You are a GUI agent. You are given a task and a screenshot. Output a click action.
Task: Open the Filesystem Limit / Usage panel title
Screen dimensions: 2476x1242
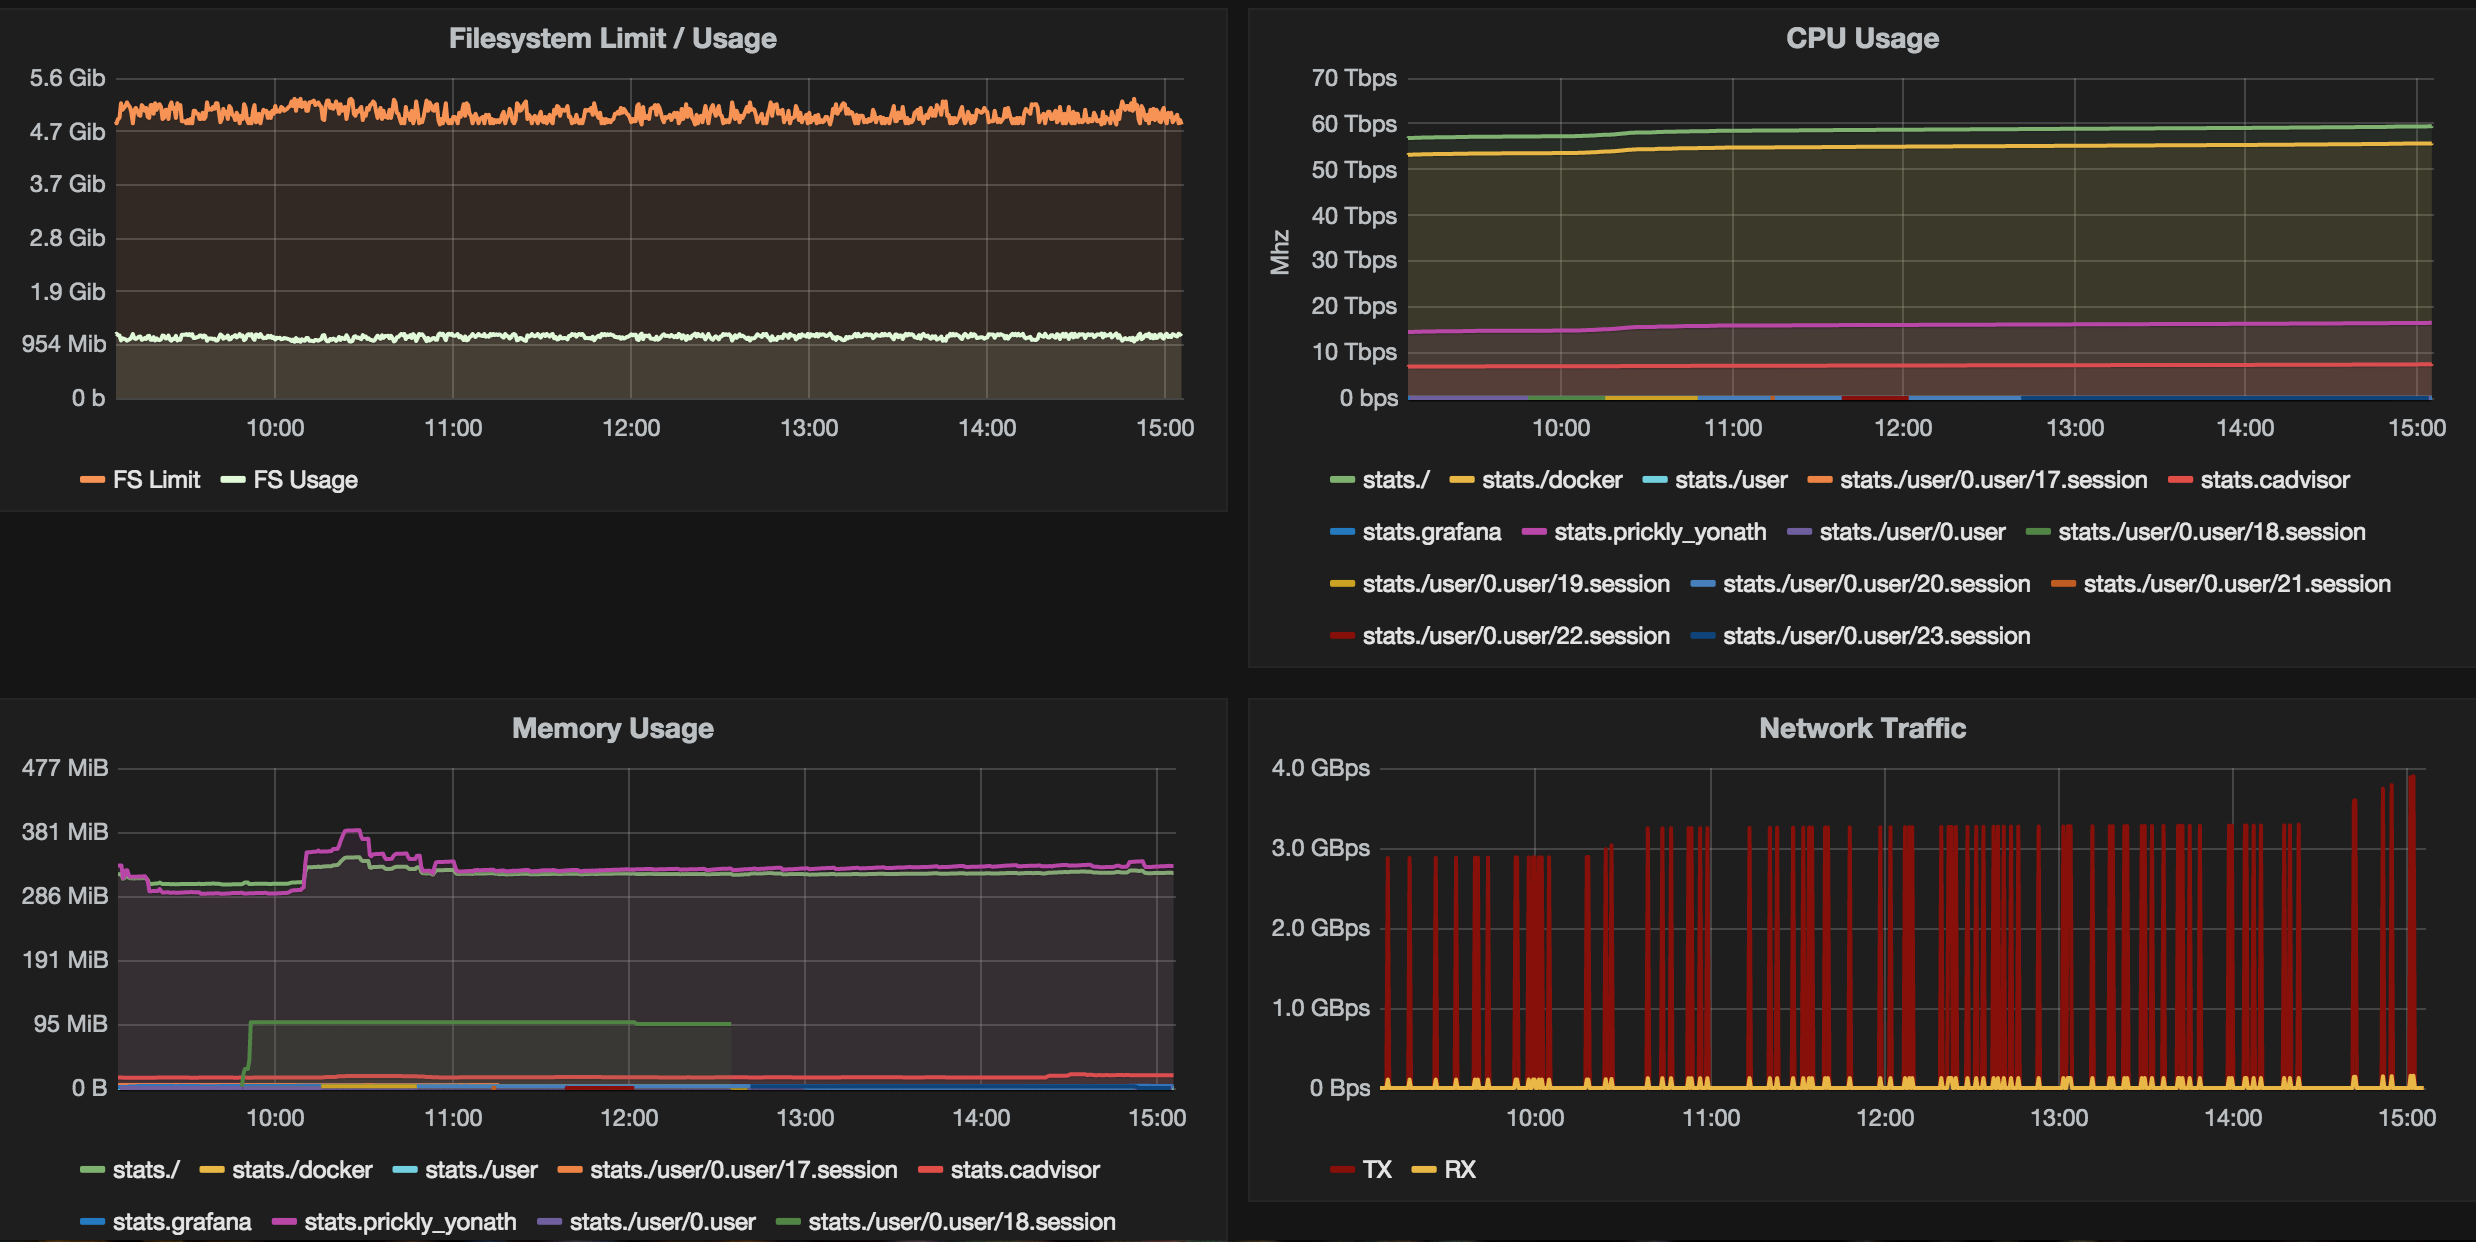612,39
